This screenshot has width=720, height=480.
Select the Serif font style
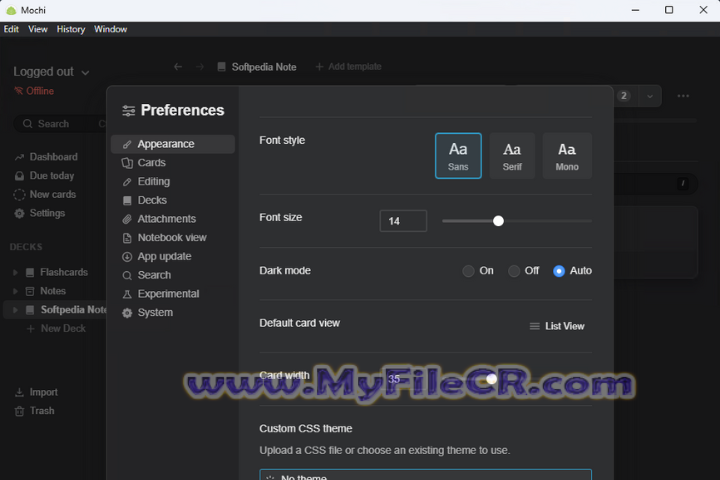512,156
